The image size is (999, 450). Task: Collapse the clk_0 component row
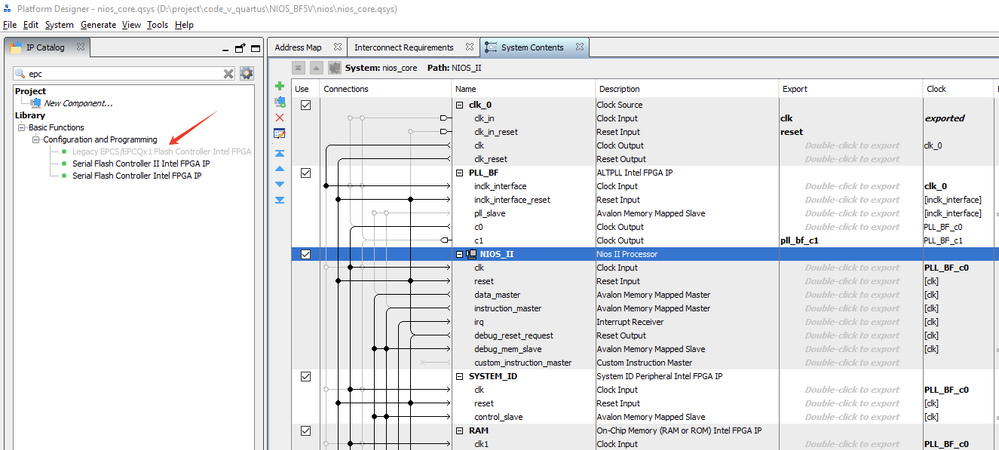coord(460,105)
